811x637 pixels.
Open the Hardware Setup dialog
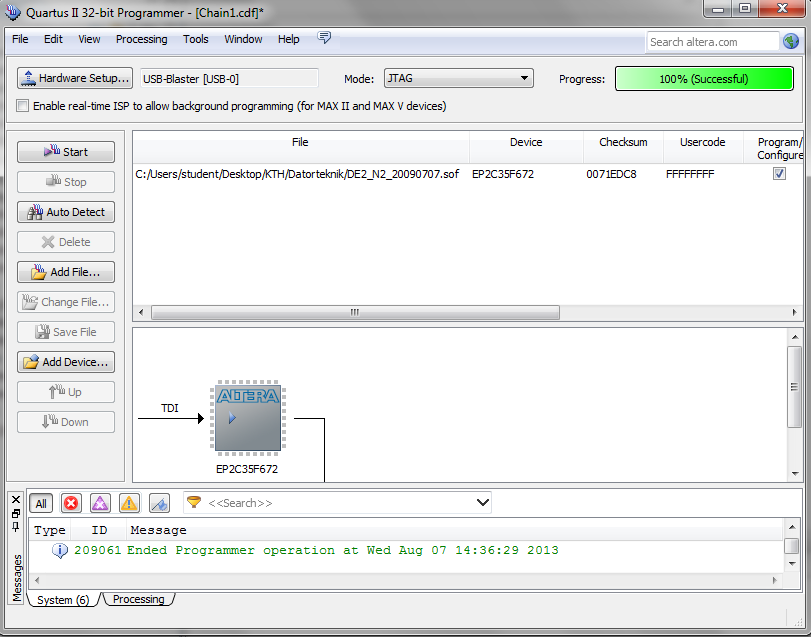(x=75, y=78)
